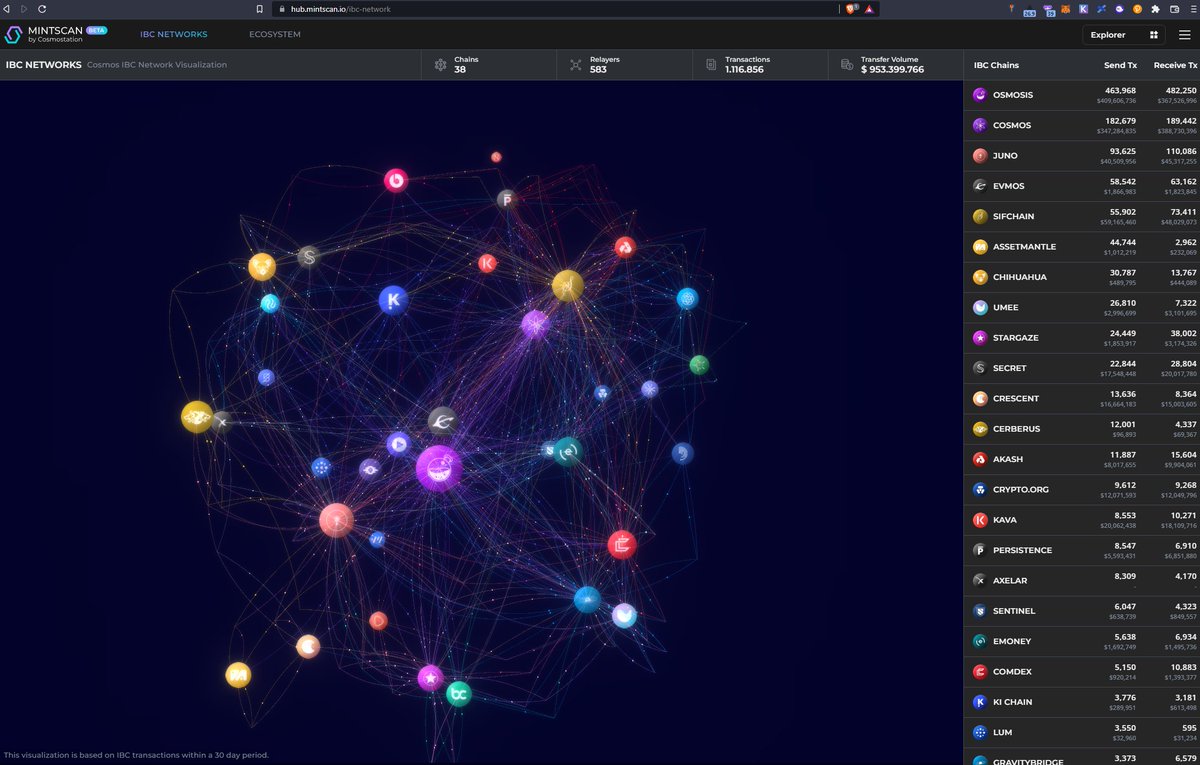Click the SECRET chain icon in the list
This screenshot has width=1200, height=765.
[980, 368]
